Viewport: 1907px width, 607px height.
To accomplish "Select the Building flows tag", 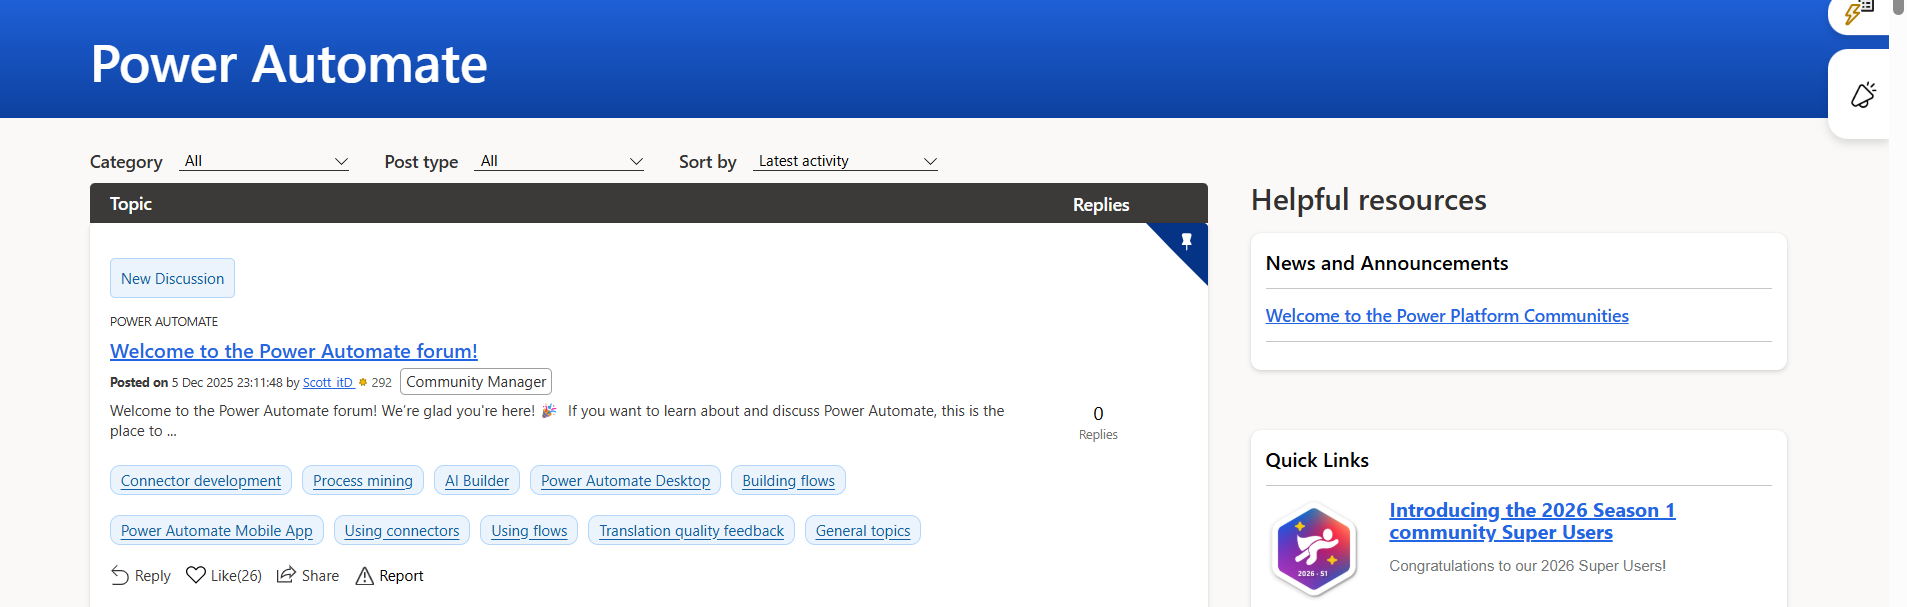I will (788, 480).
